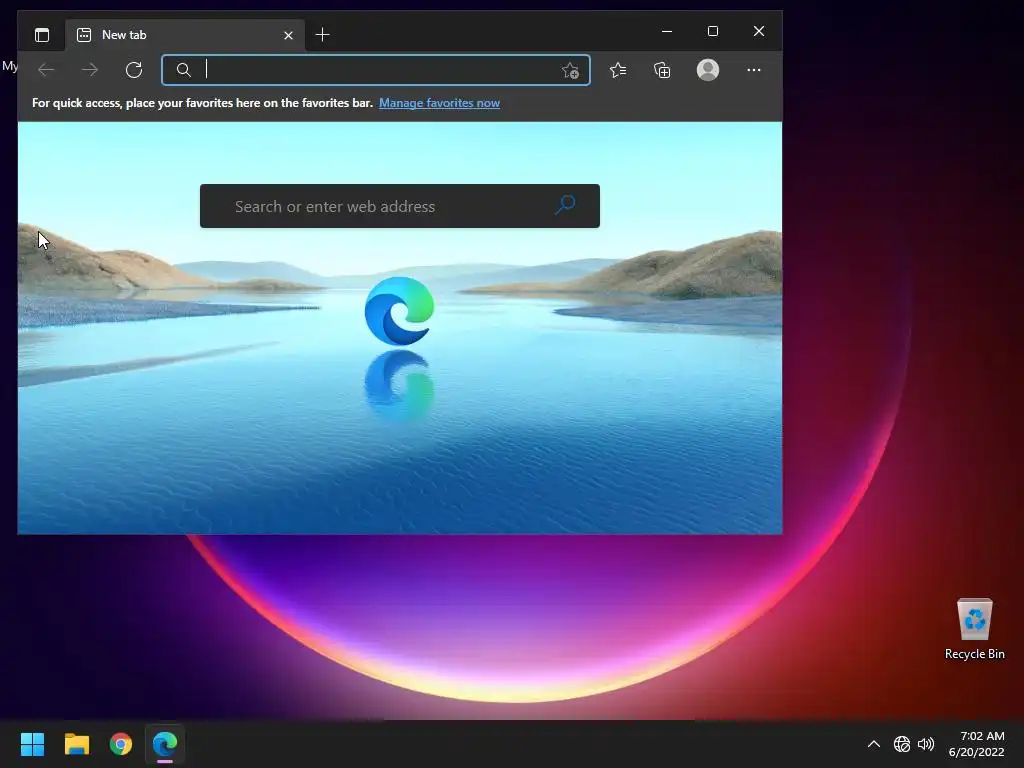Add this page to favorites star
The height and width of the screenshot is (768, 1024).
pos(570,71)
